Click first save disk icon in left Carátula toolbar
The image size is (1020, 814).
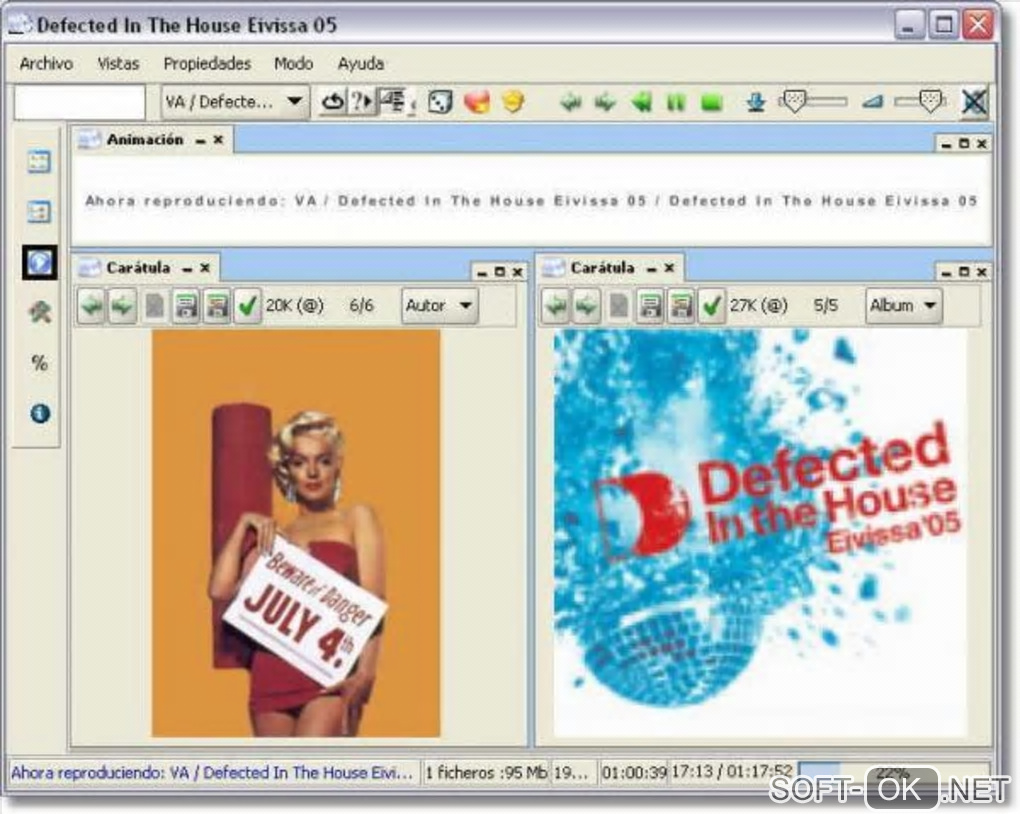[186, 305]
